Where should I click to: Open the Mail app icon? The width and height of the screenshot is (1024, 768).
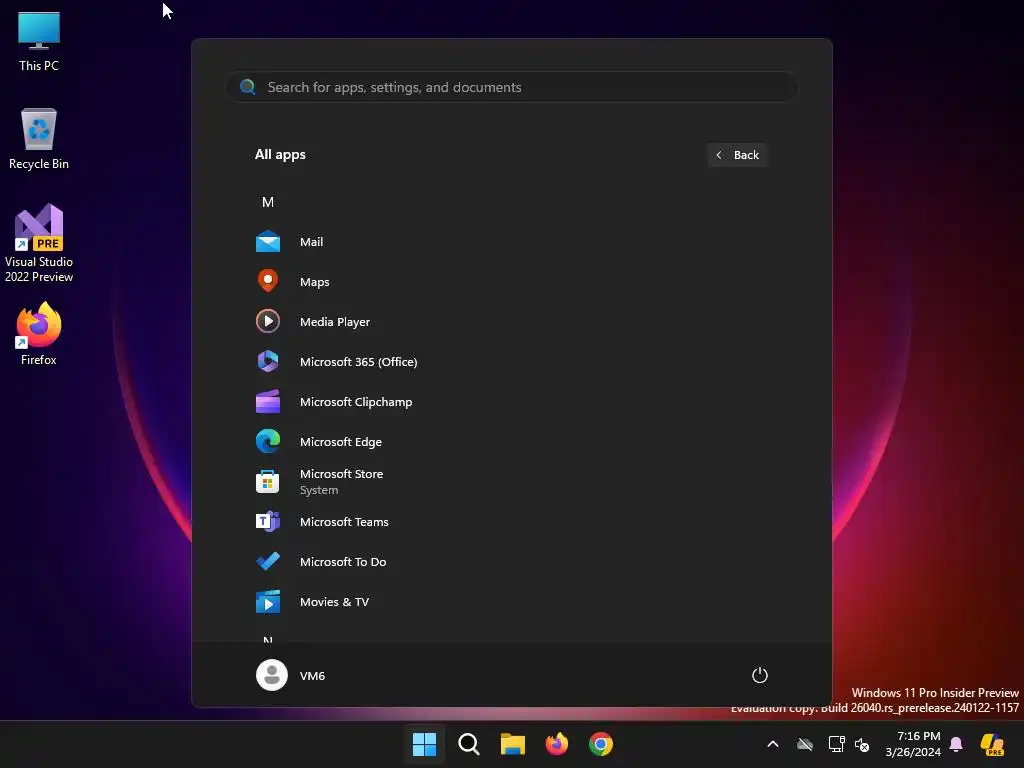point(268,242)
